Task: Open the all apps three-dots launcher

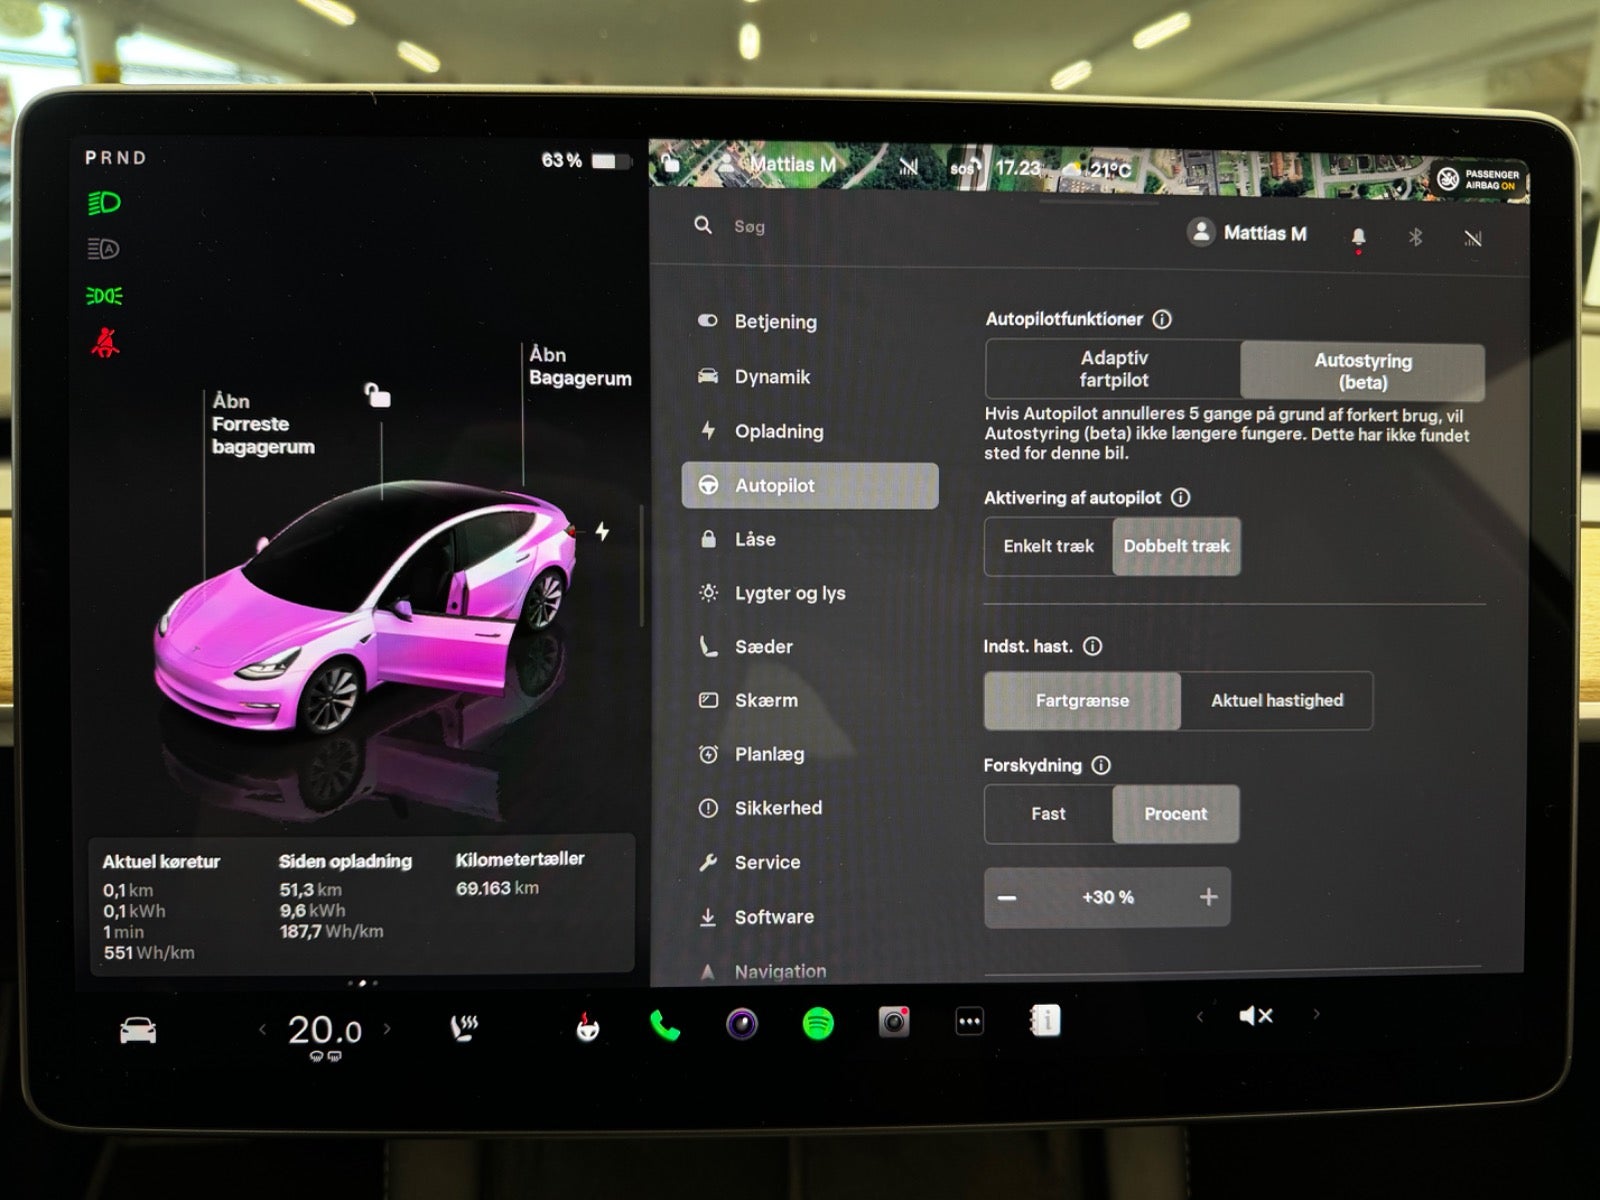Action: click(969, 1021)
